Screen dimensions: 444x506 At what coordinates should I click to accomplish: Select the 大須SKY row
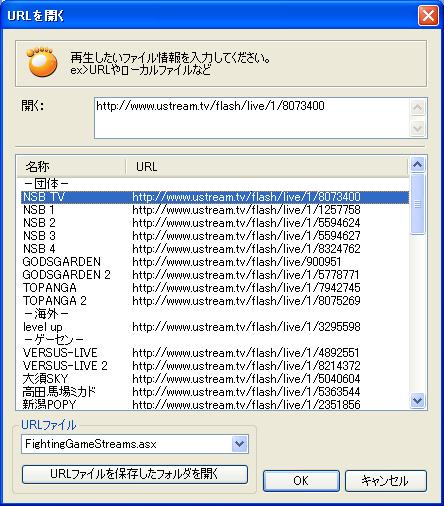[215, 379]
